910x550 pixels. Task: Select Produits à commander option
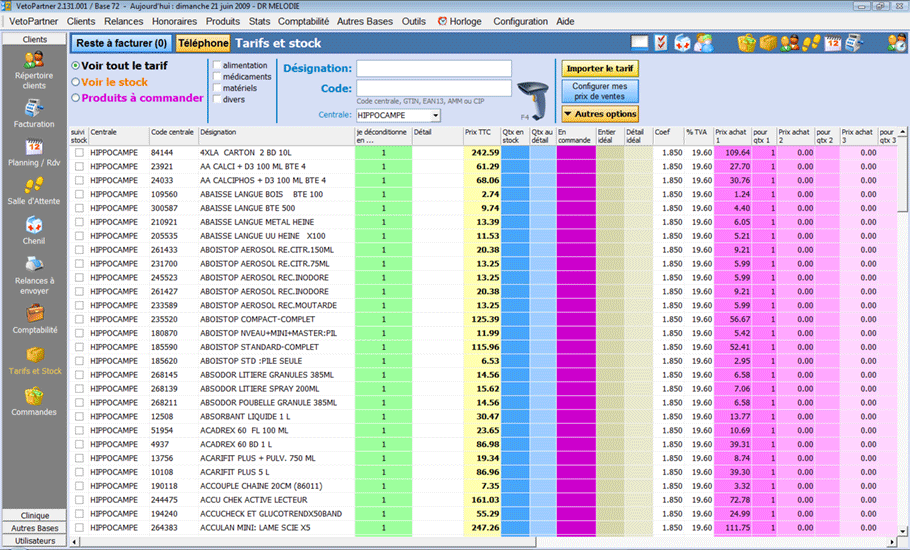(75, 98)
